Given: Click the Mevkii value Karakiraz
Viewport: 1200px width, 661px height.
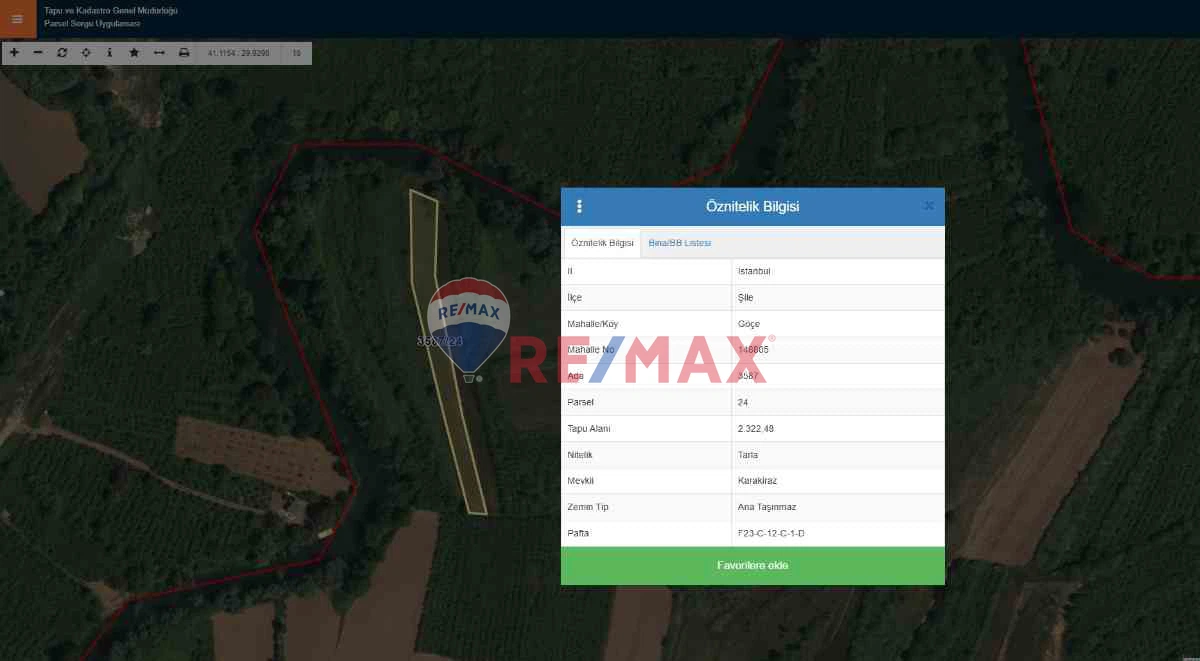Looking at the screenshot, I should point(757,480).
